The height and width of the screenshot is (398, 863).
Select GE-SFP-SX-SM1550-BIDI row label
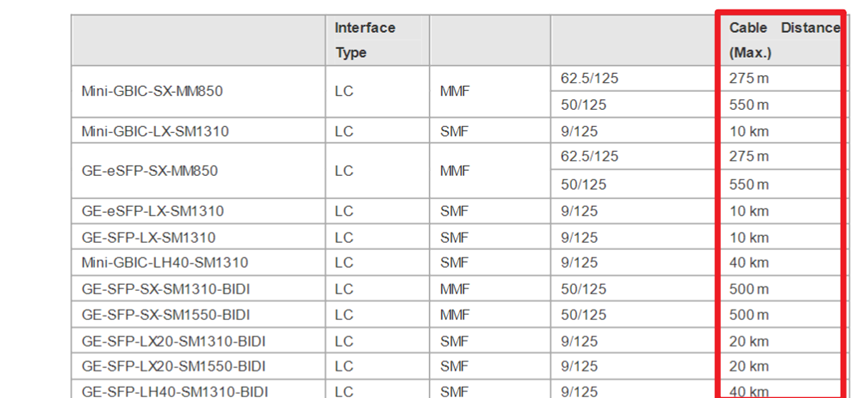click(166, 315)
